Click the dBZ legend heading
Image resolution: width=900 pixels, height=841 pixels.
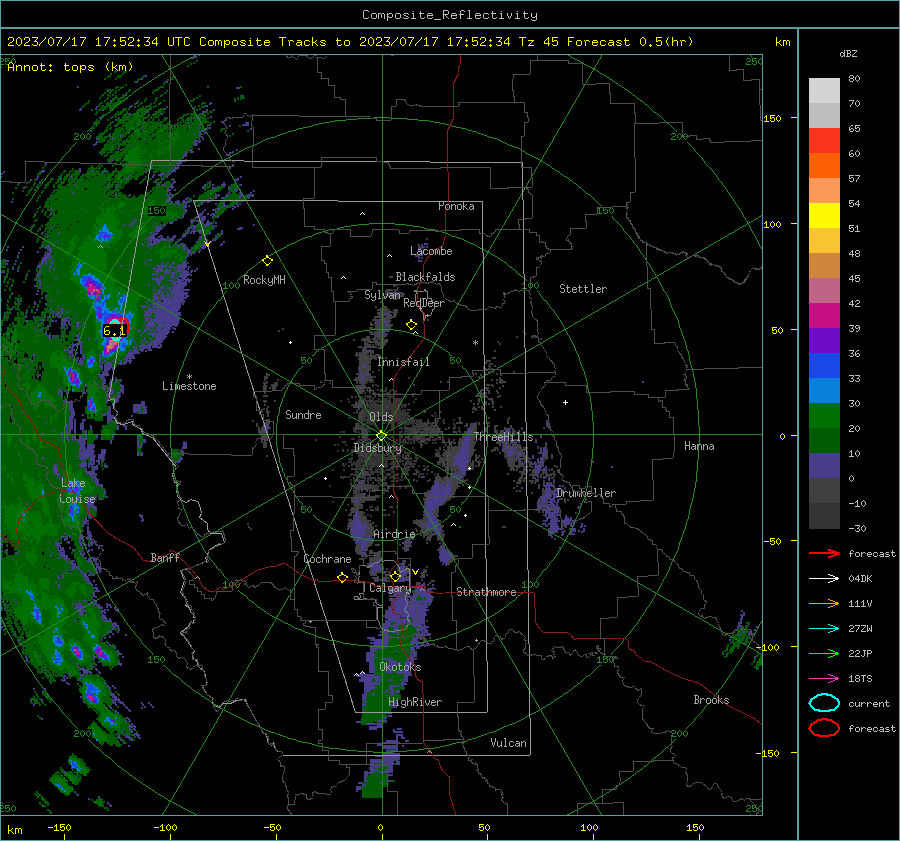[848, 53]
